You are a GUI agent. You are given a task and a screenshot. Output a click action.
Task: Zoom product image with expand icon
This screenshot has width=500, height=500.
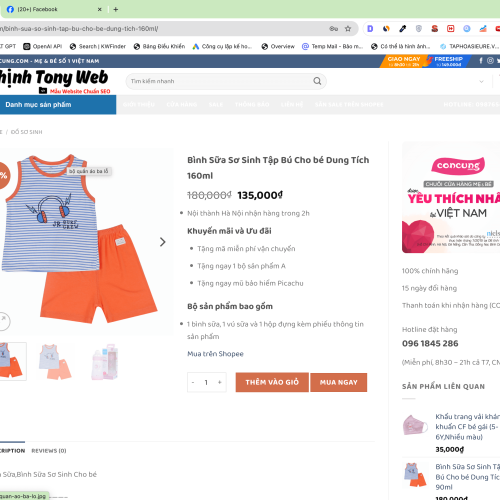click(3, 321)
